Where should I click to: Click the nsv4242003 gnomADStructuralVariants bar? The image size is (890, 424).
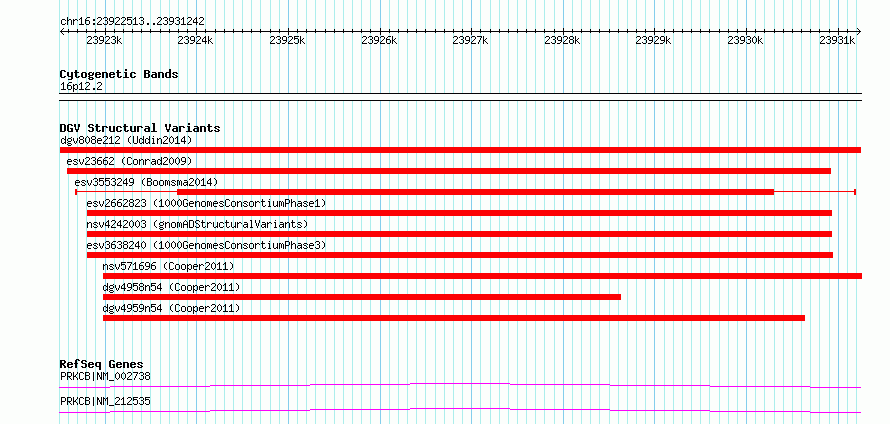pyautogui.click(x=459, y=234)
